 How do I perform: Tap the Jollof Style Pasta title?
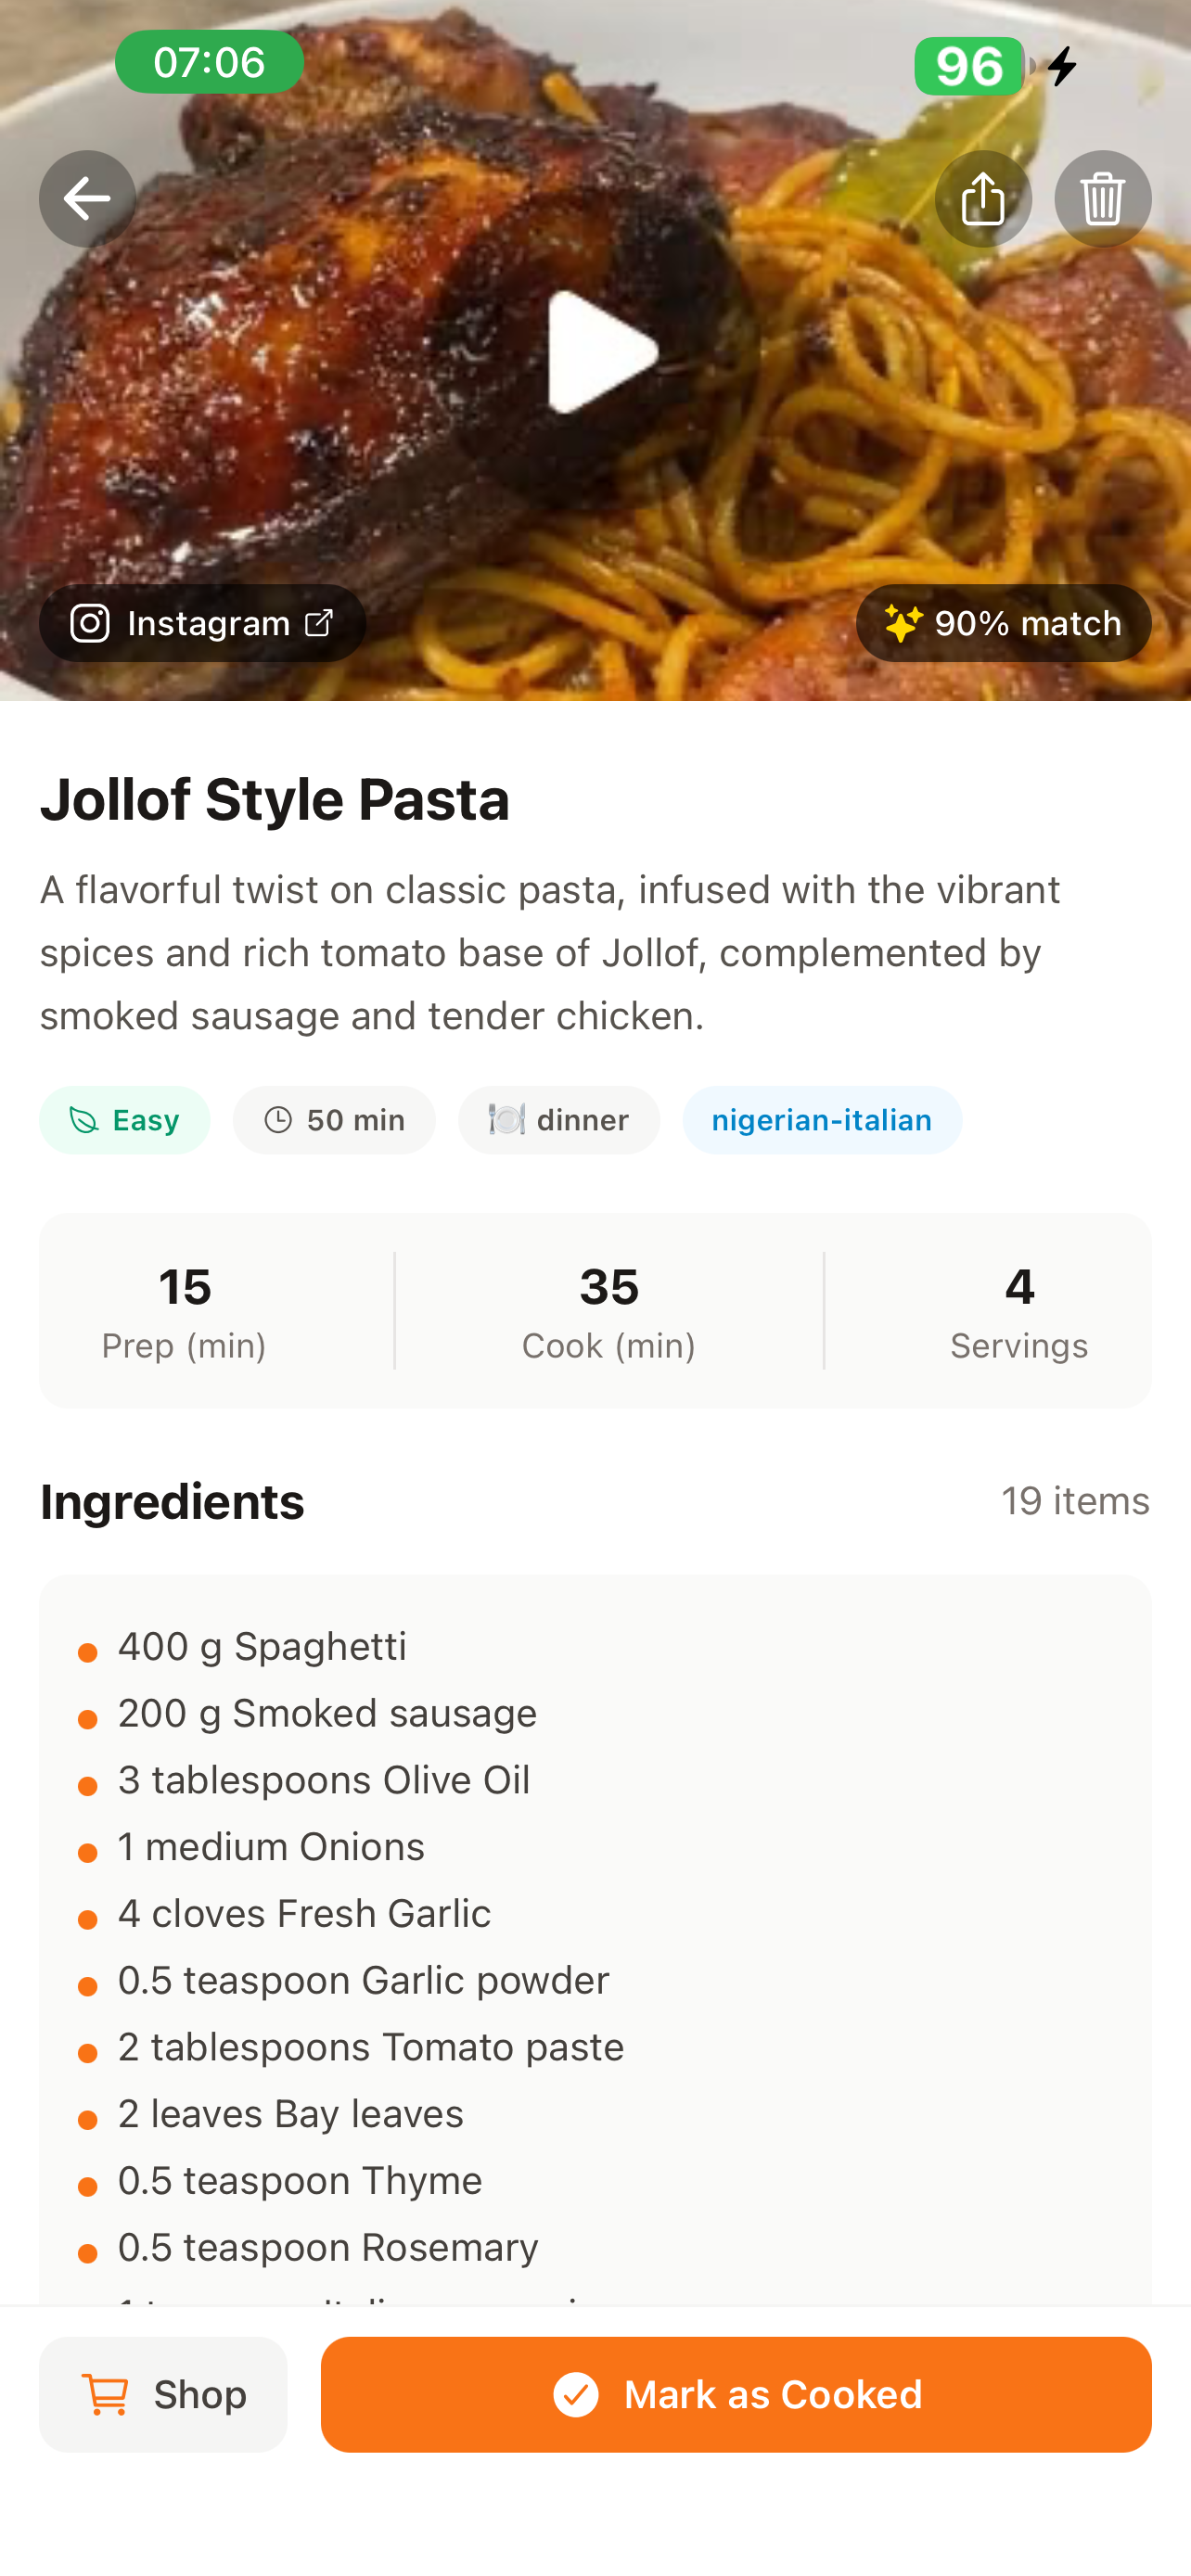click(275, 798)
